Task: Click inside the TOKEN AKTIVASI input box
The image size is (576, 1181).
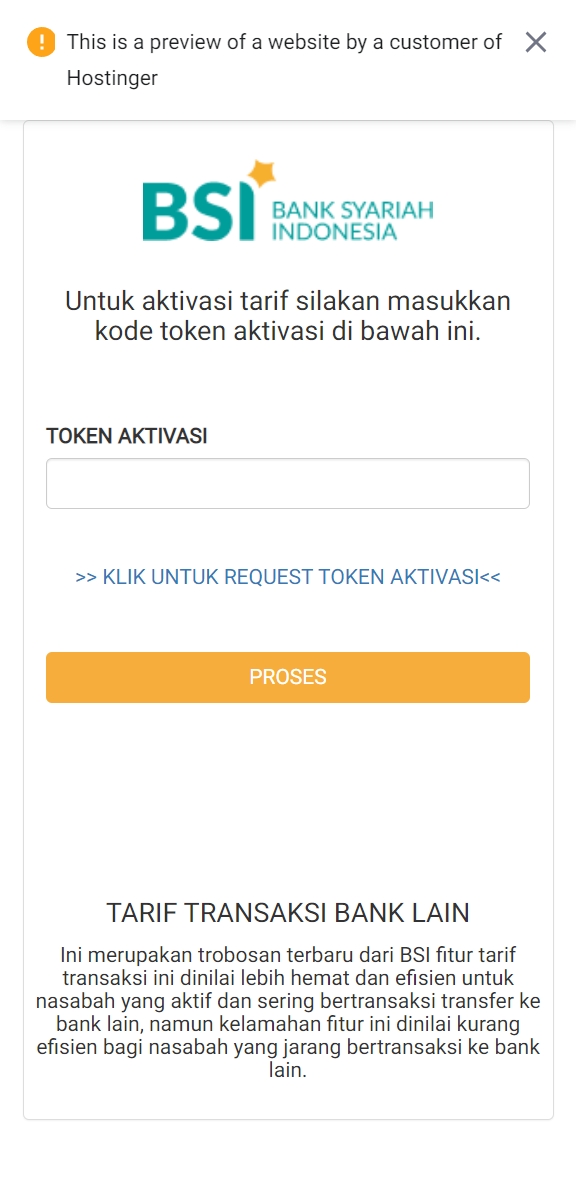Action: 288,482
